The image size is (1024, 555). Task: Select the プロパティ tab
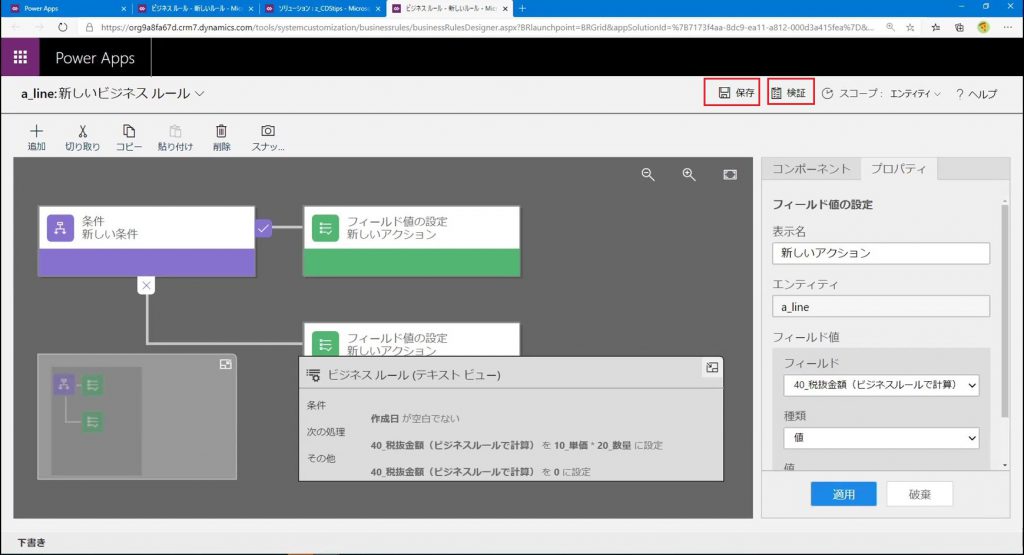pyautogui.click(x=897, y=169)
